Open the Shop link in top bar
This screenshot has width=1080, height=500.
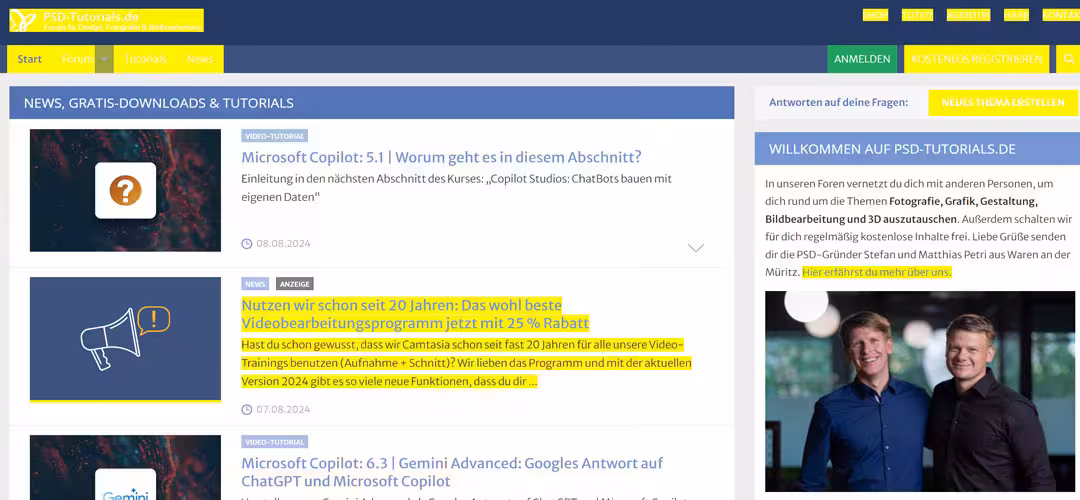point(875,15)
